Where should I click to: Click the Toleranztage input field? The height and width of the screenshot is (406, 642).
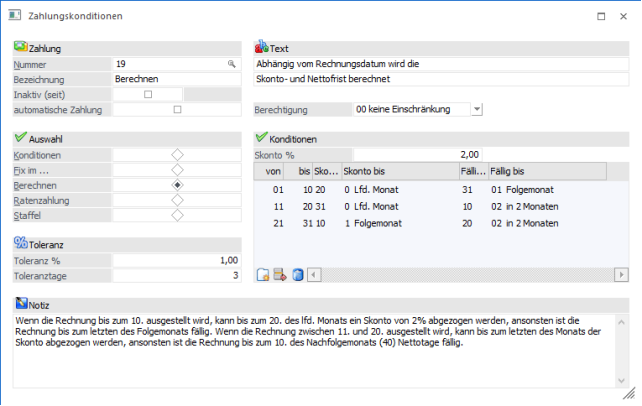click(x=177, y=275)
